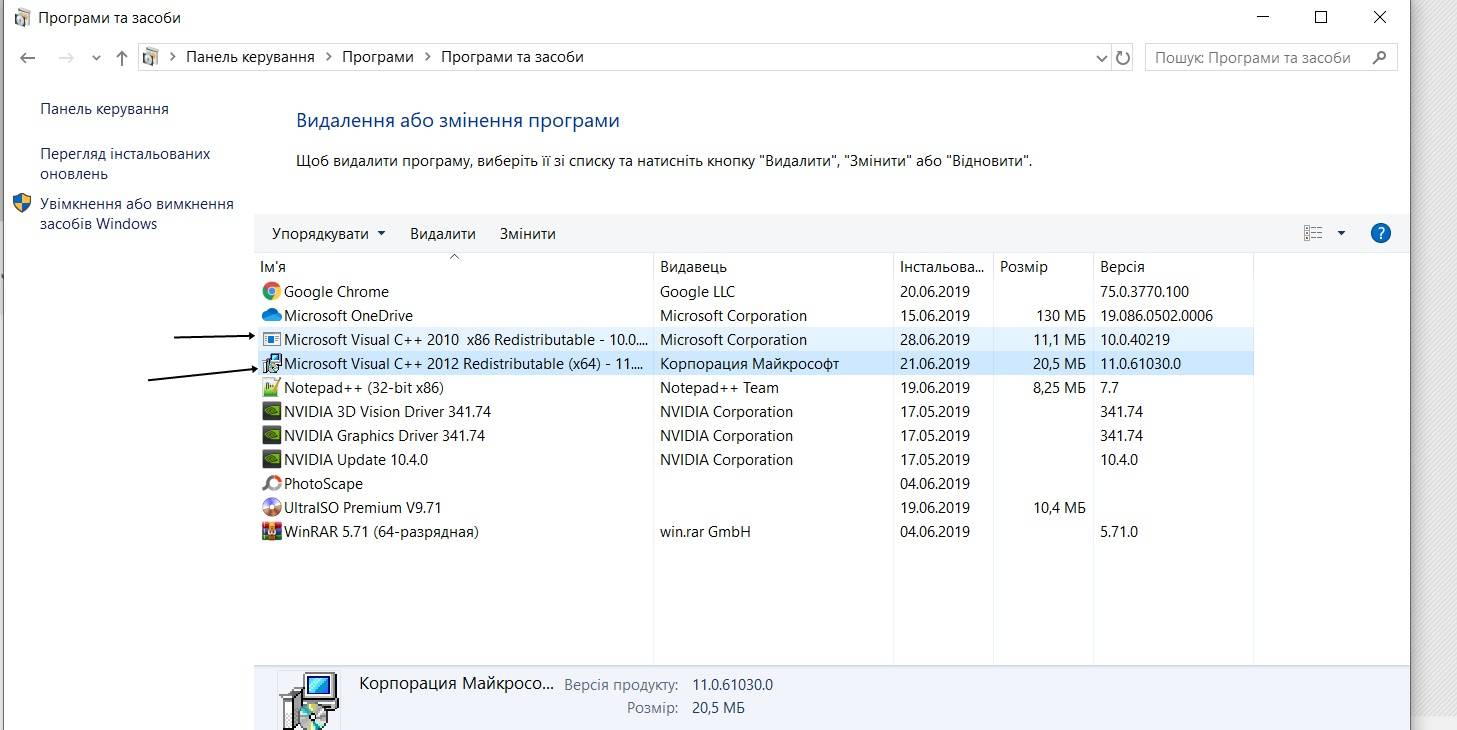Image resolution: width=1457 pixels, height=730 pixels.
Task: Click the Панель керування breadcrumb
Action: pos(250,58)
